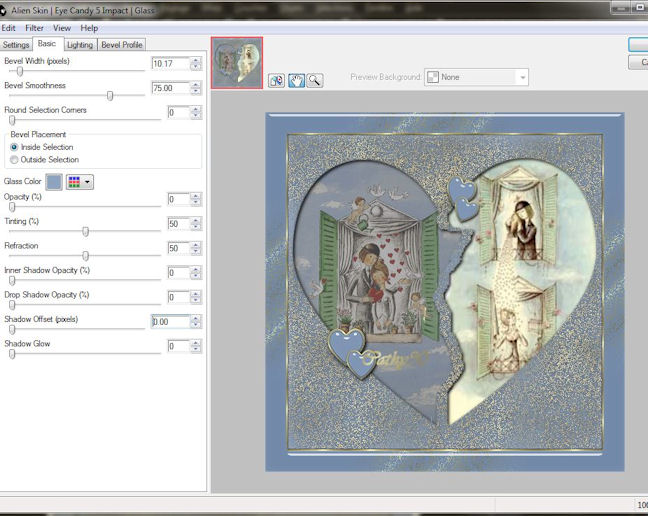Click the Round Selection Corners spinner arrows

click(x=196, y=112)
